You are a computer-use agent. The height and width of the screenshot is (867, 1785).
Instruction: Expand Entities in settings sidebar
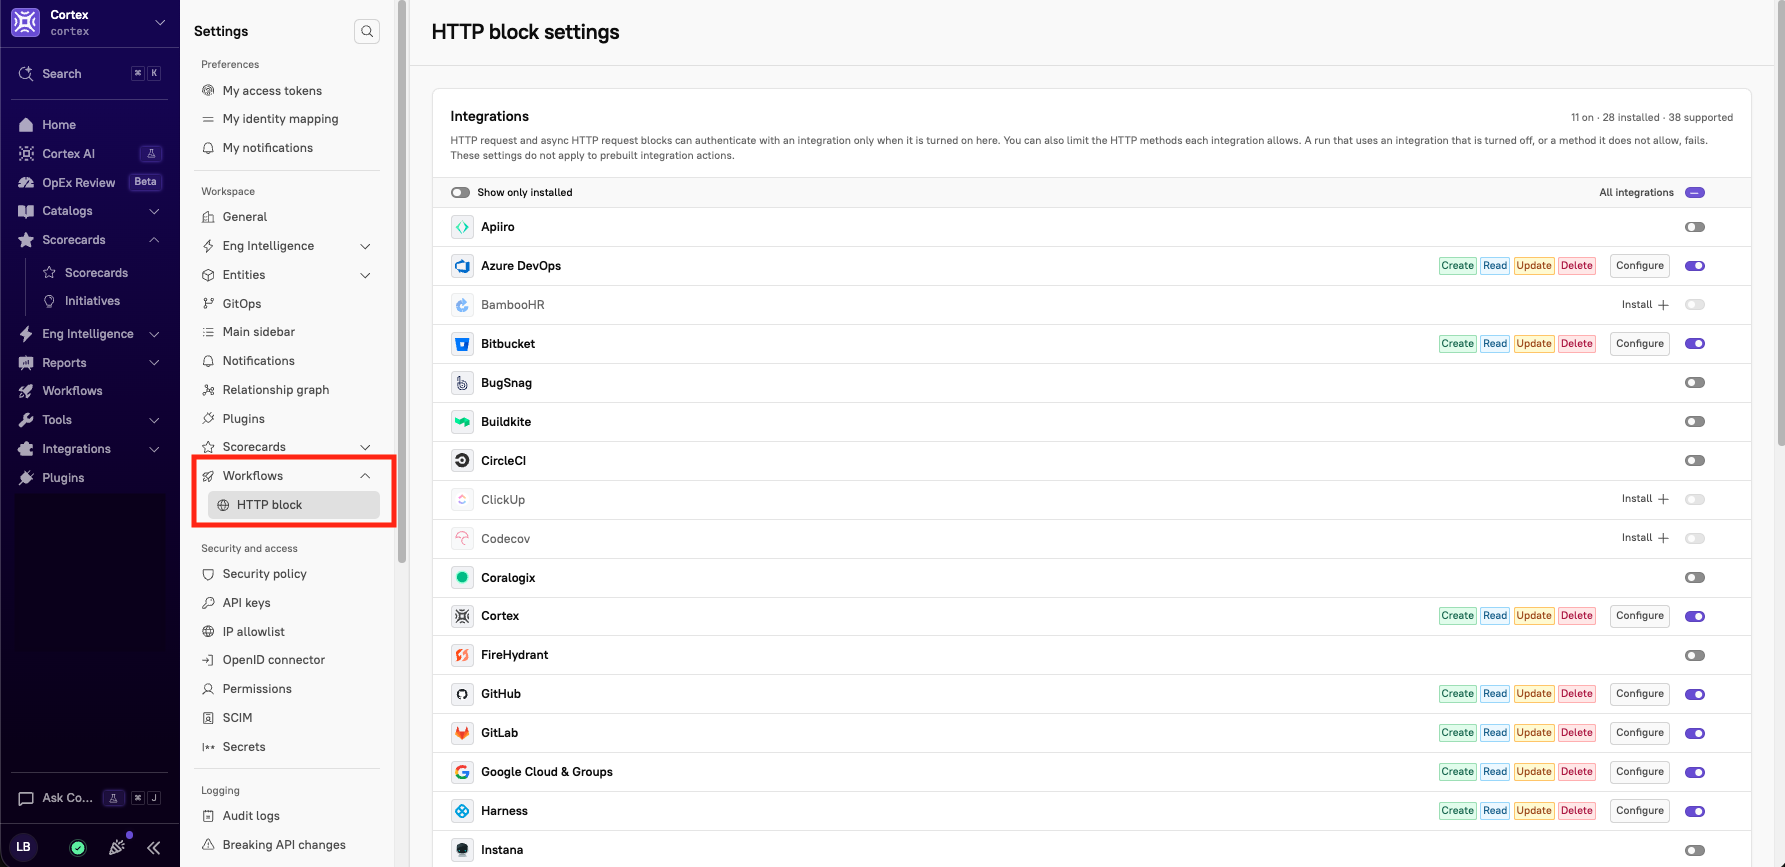pos(365,275)
